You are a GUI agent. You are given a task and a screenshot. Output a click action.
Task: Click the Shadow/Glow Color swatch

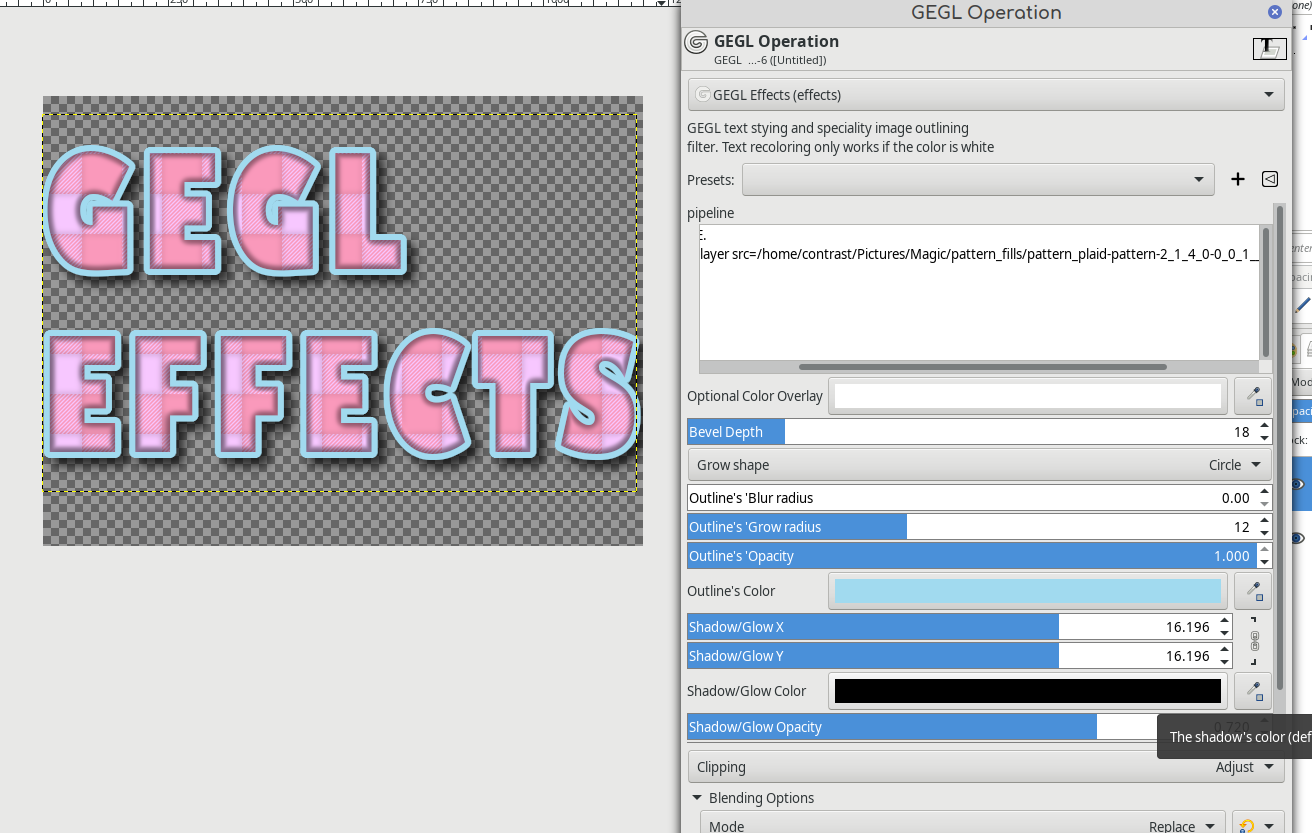click(x=1028, y=691)
